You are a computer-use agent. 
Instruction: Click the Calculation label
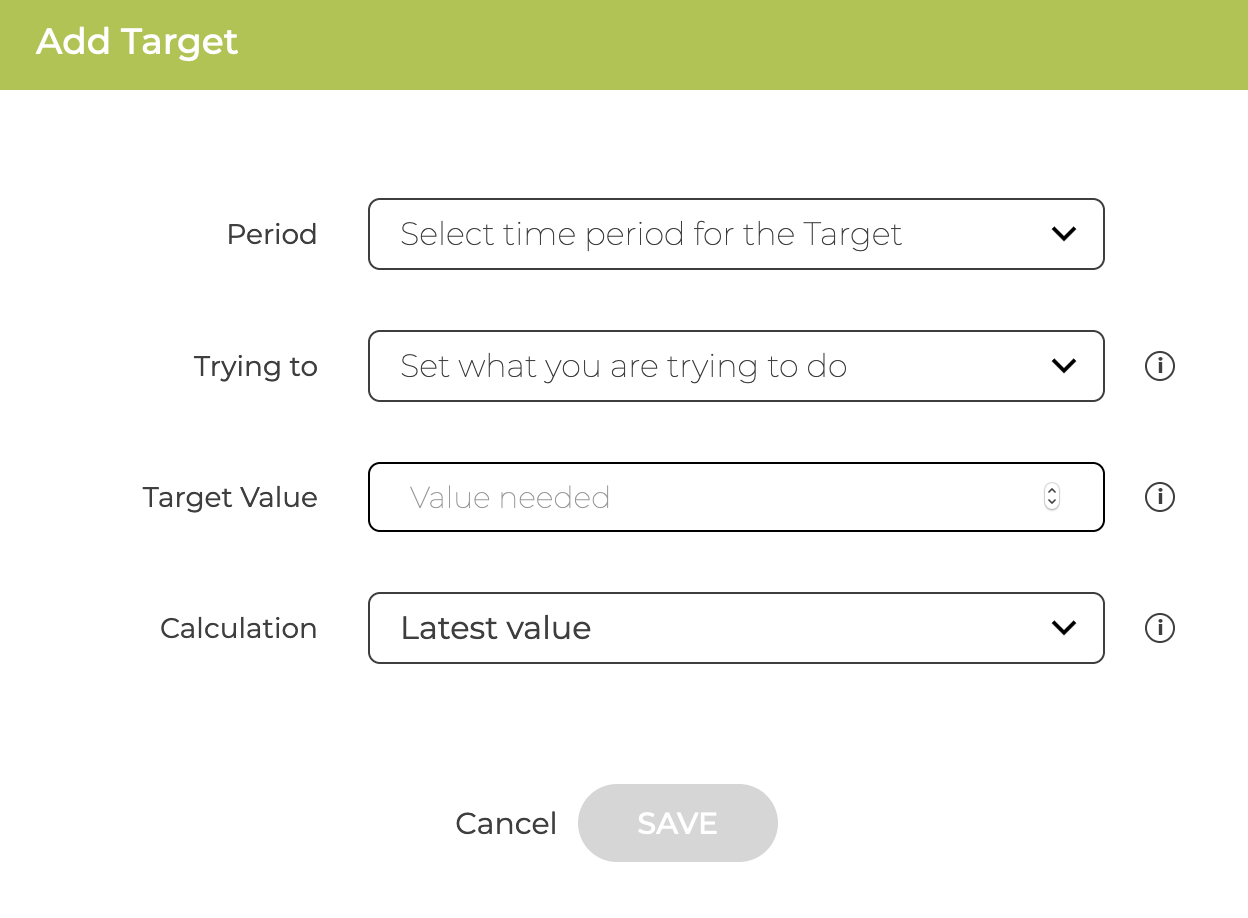(x=238, y=628)
